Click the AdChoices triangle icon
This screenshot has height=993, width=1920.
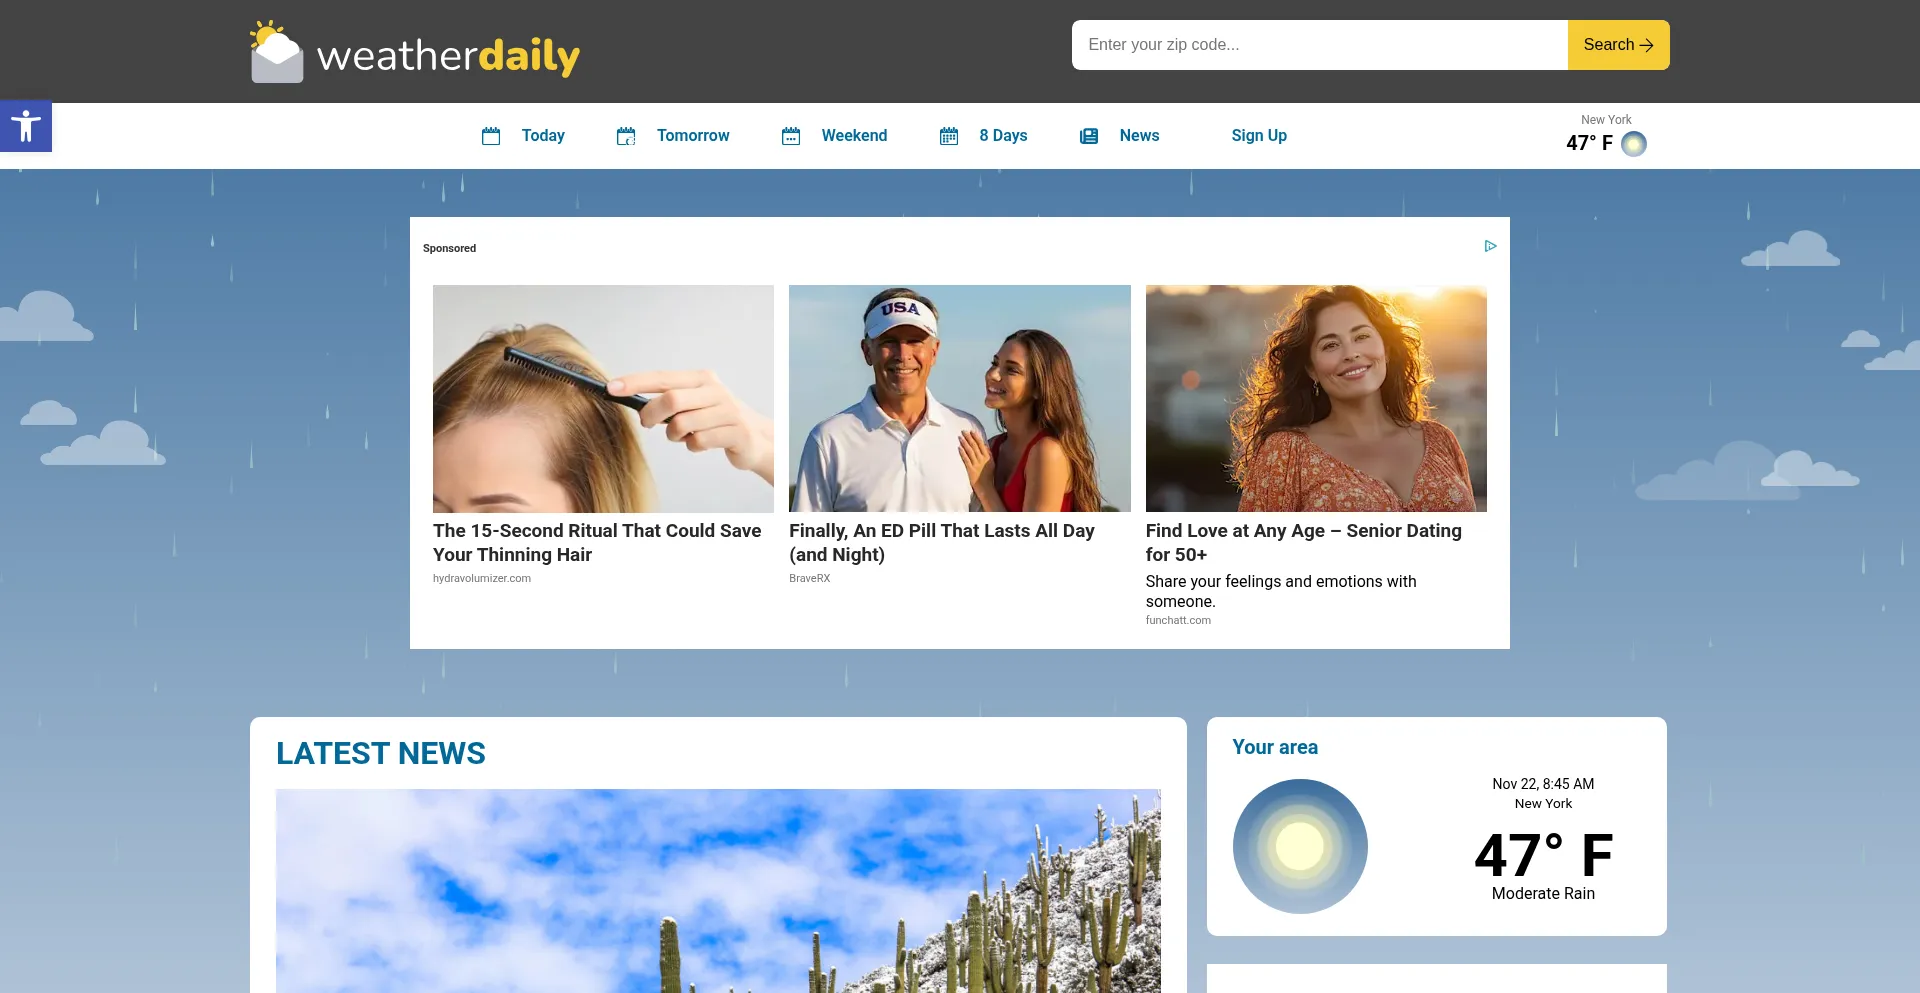point(1490,246)
